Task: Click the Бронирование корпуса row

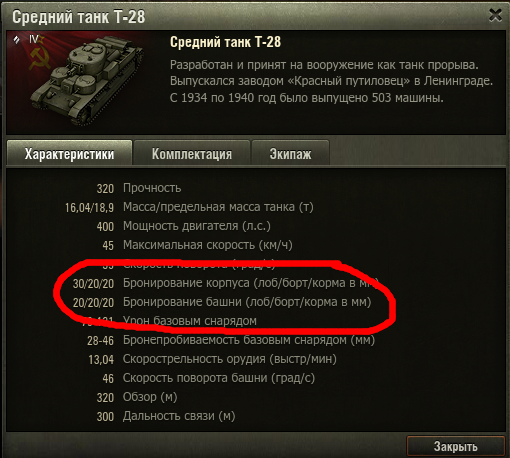Action: [x=226, y=283]
